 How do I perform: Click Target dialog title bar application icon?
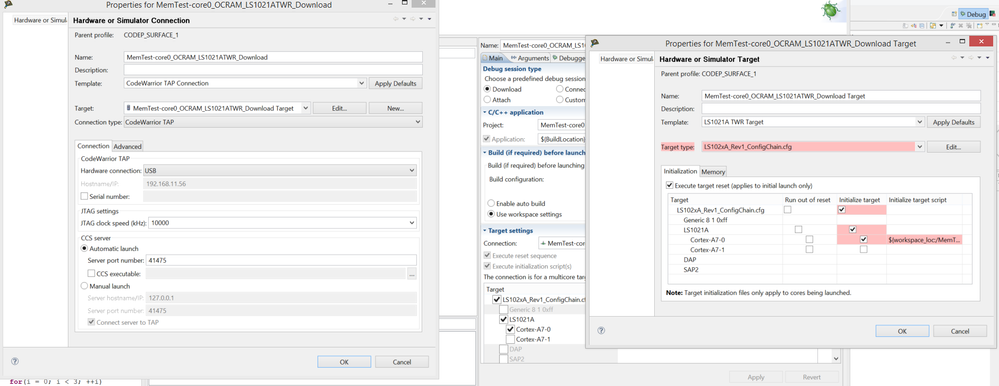click(x=595, y=43)
